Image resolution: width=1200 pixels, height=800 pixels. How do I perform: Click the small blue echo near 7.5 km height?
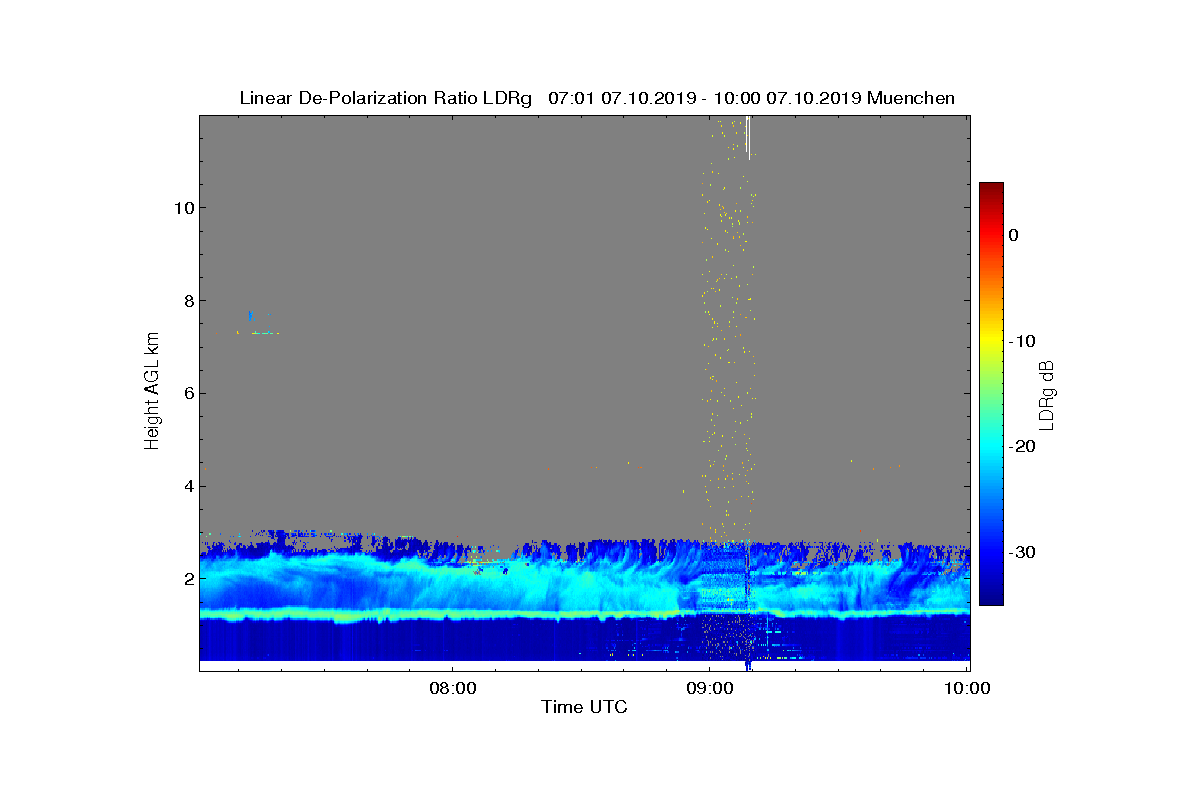(251, 316)
